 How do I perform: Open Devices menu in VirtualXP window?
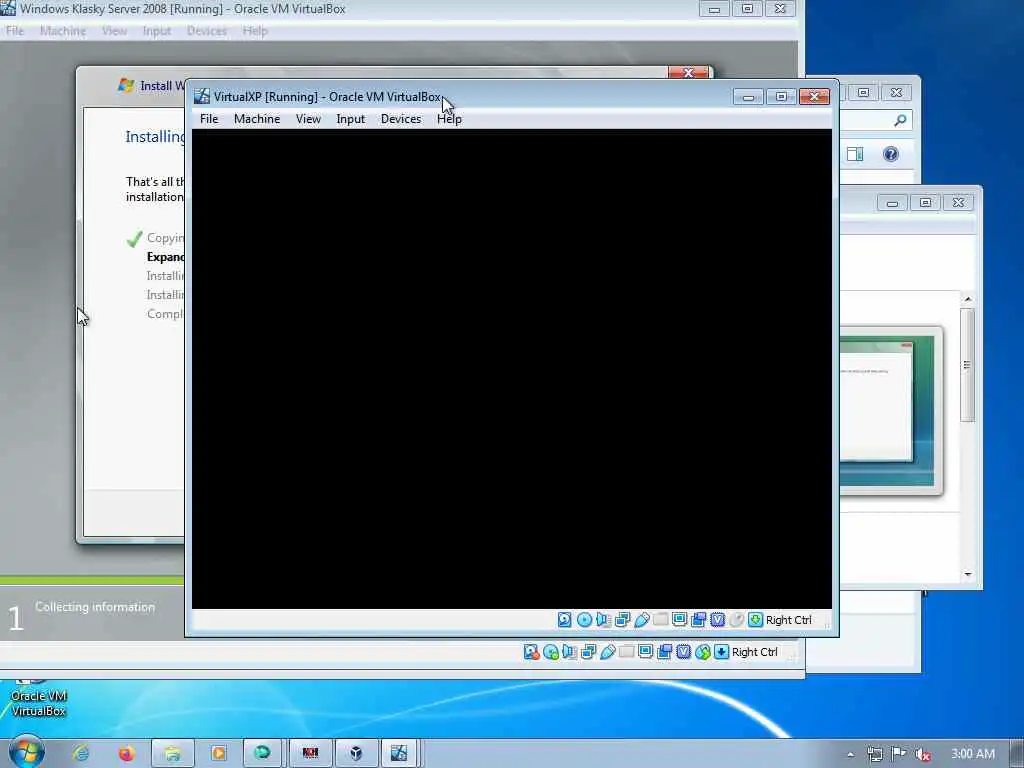401,119
